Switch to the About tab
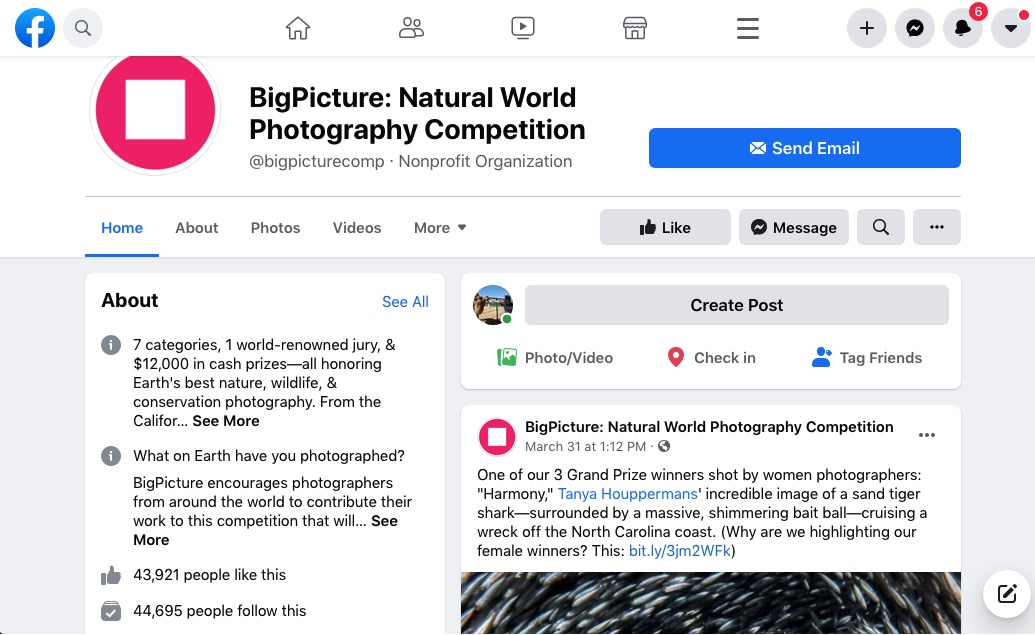 tap(197, 228)
